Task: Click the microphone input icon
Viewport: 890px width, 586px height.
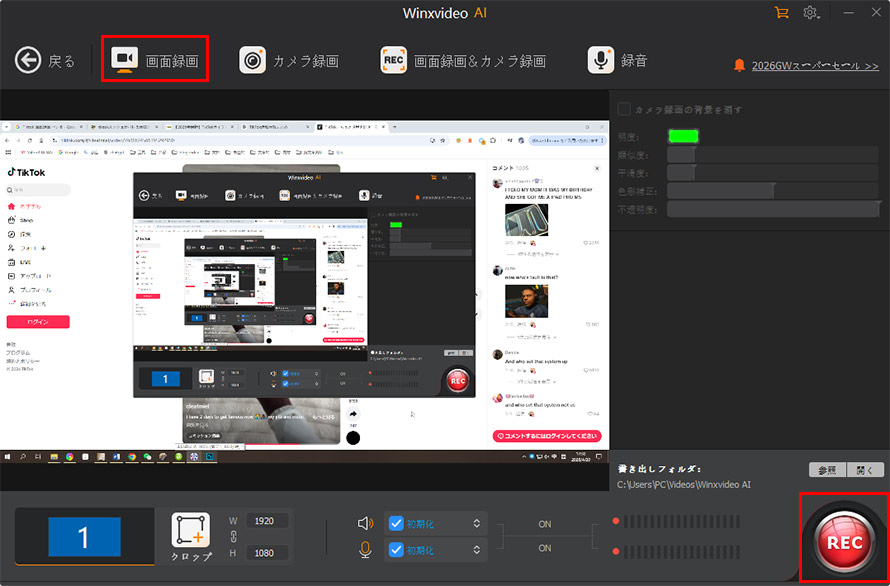Action: pyautogui.click(x=366, y=549)
